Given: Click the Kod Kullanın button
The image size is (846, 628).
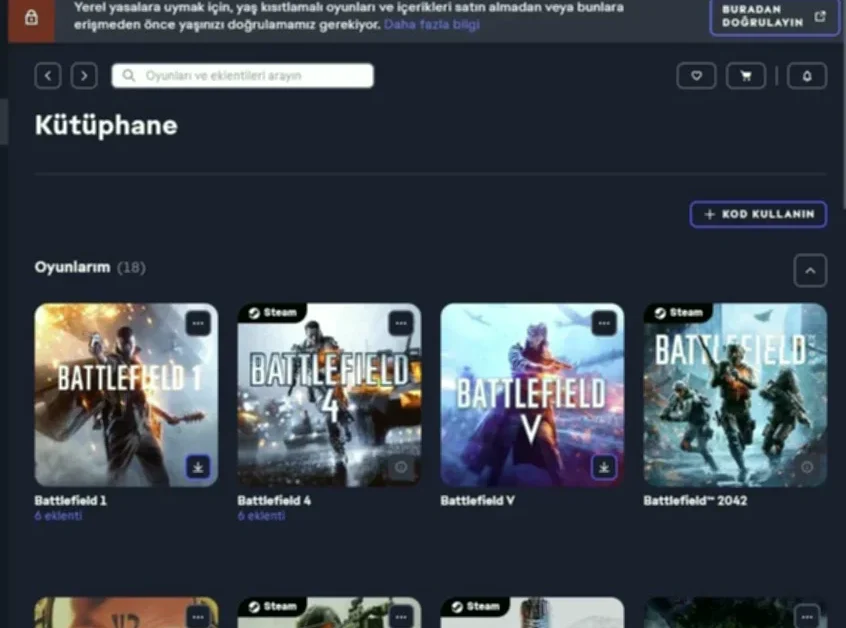Looking at the screenshot, I should click(x=758, y=214).
